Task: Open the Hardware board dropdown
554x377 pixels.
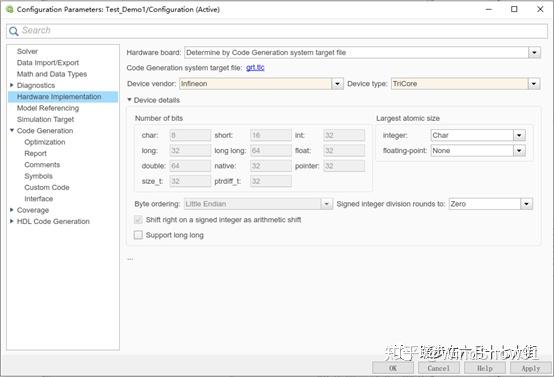Action: click(534, 53)
